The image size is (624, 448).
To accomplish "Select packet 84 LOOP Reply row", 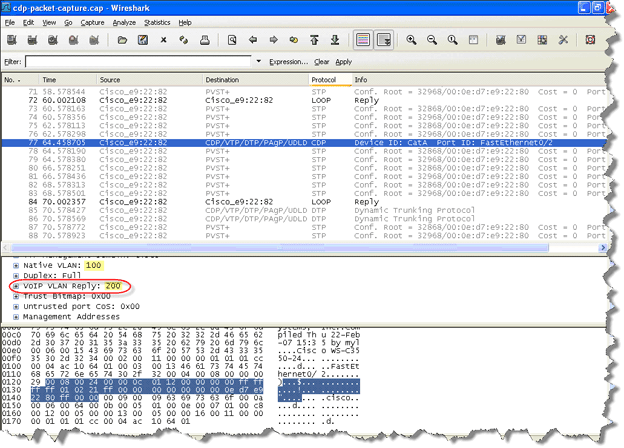I will 304,202.
